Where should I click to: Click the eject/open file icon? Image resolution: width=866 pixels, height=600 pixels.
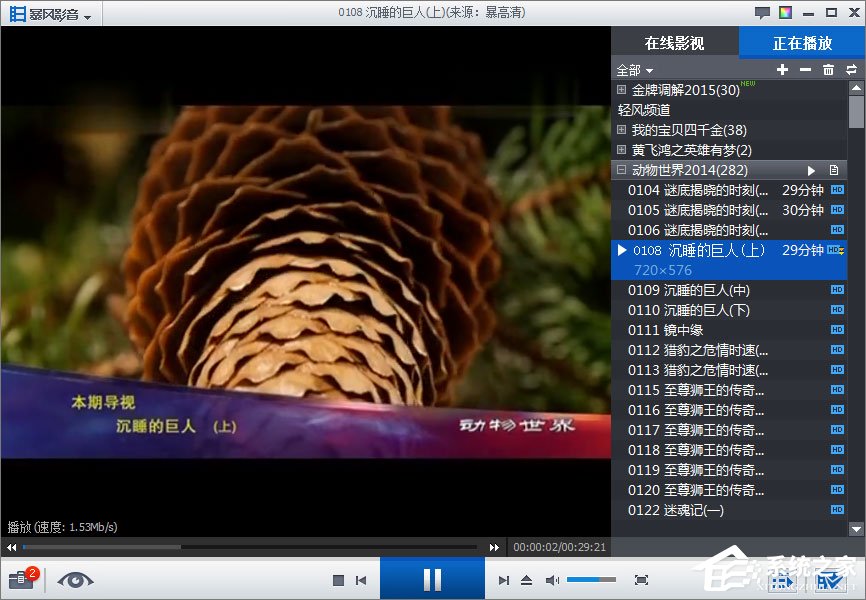coord(527,579)
